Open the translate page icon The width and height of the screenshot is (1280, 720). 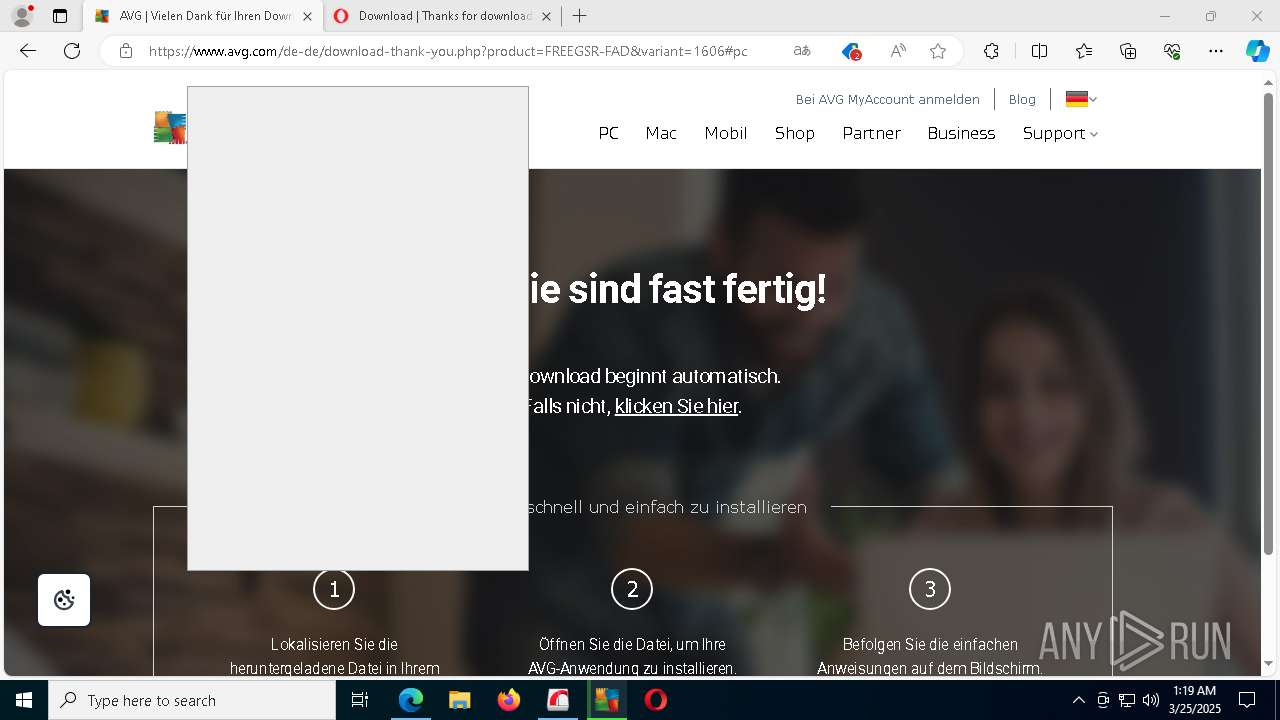(x=802, y=51)
